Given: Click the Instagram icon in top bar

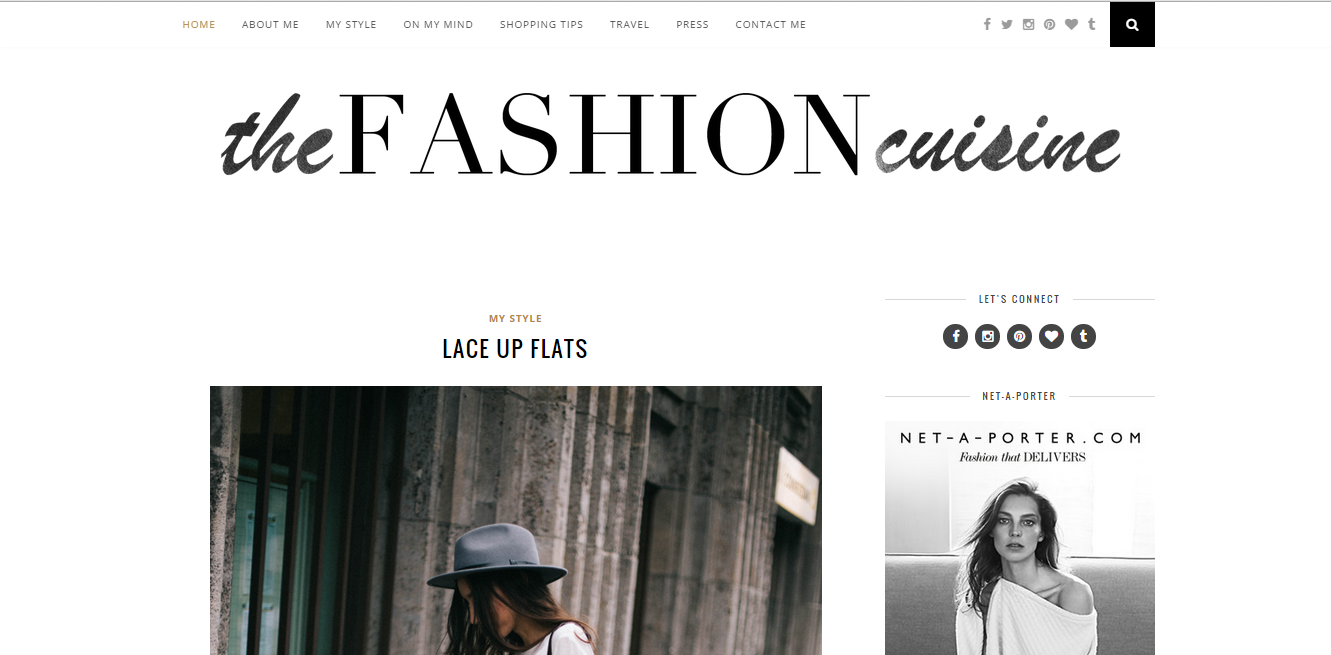Looking at the screenshot, I should tap(1028, 24).
